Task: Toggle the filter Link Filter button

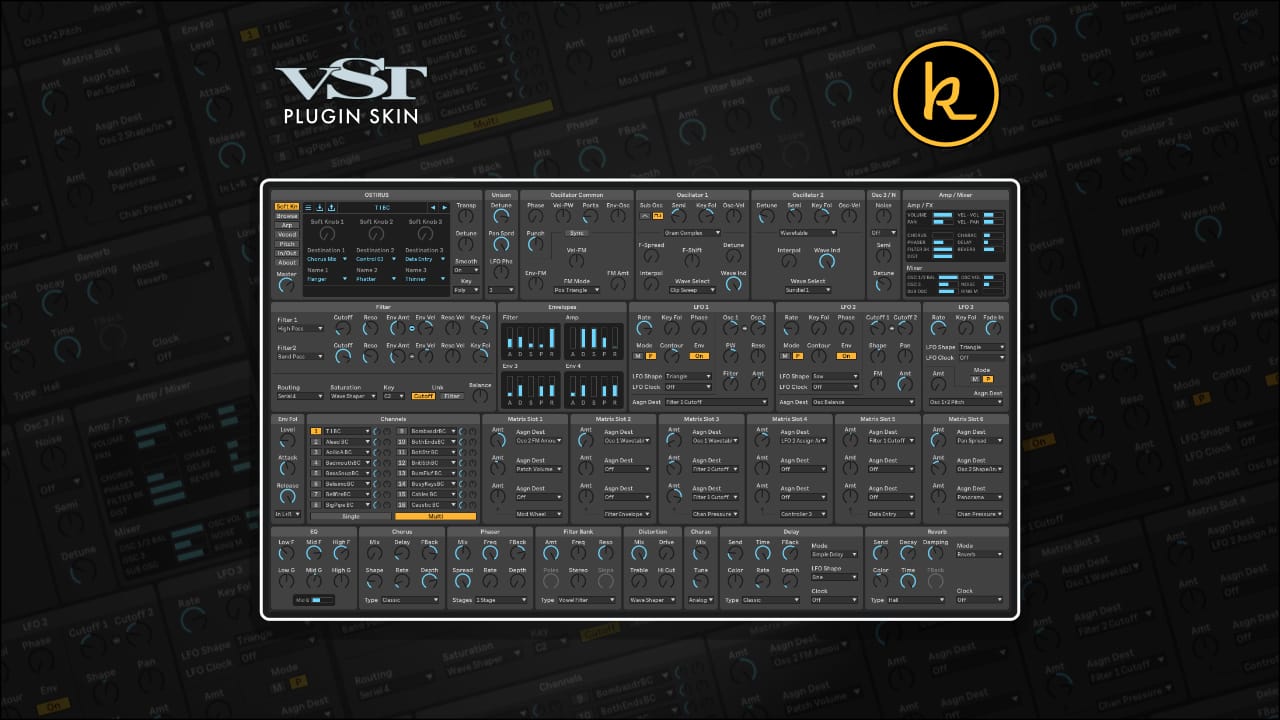Action: (x=452, y=396)
